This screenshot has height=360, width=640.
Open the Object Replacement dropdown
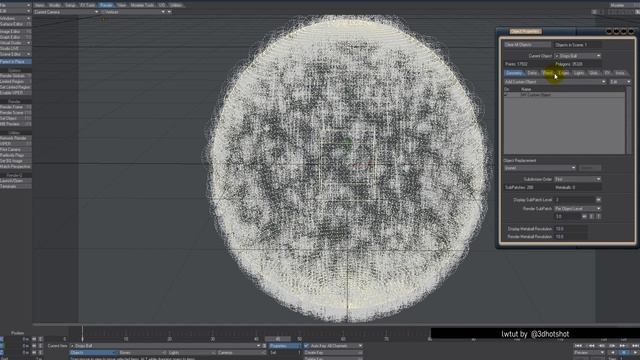coord(540,168)
